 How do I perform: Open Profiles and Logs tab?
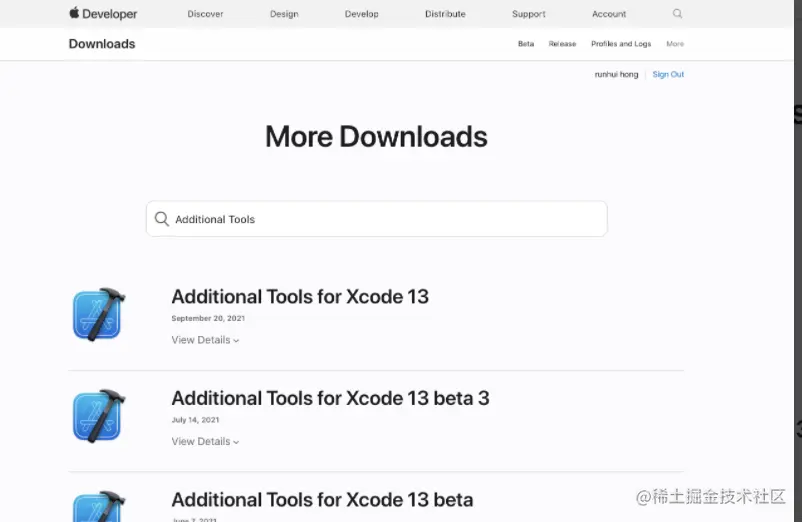click(x=621, y=44)
